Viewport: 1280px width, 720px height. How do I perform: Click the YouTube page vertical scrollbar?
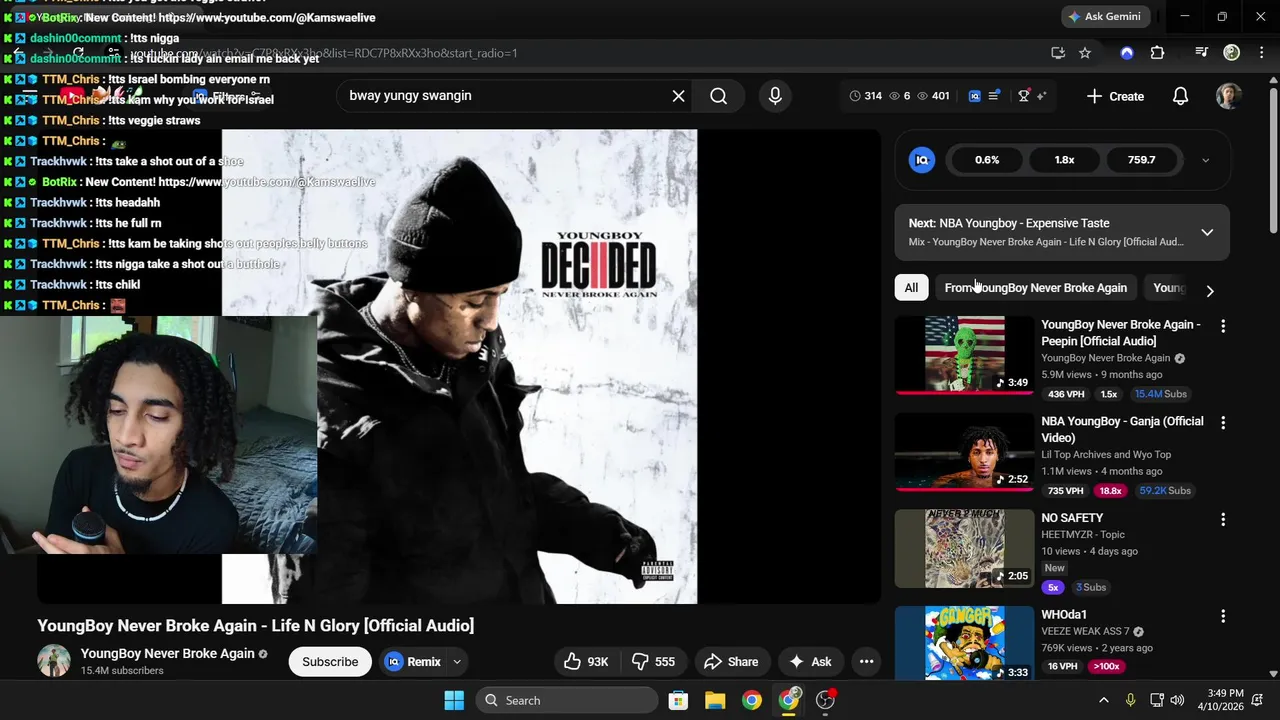(x=1273, y=160)
